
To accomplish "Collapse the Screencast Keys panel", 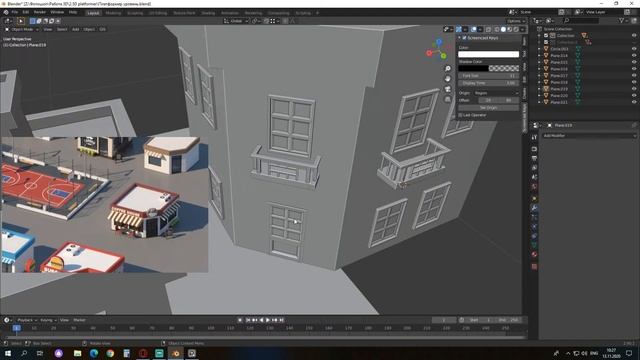I will click(x=459, y=38).
